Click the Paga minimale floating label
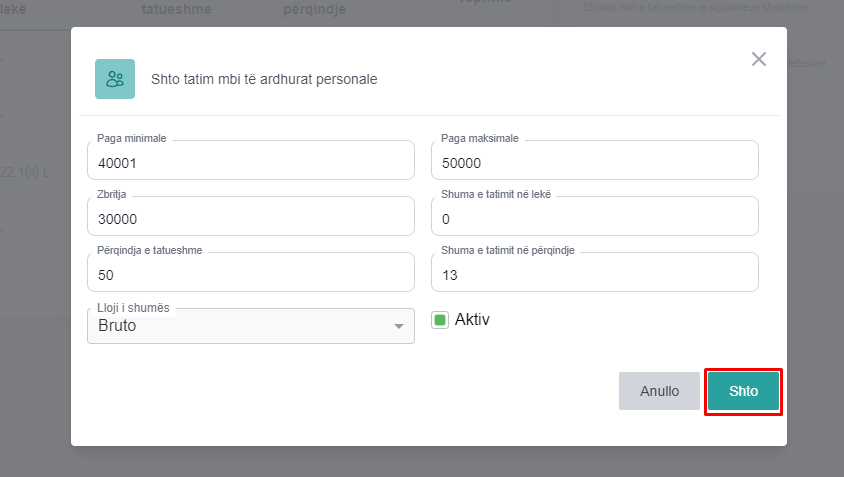The image size is (844, 477). (138, 139)
